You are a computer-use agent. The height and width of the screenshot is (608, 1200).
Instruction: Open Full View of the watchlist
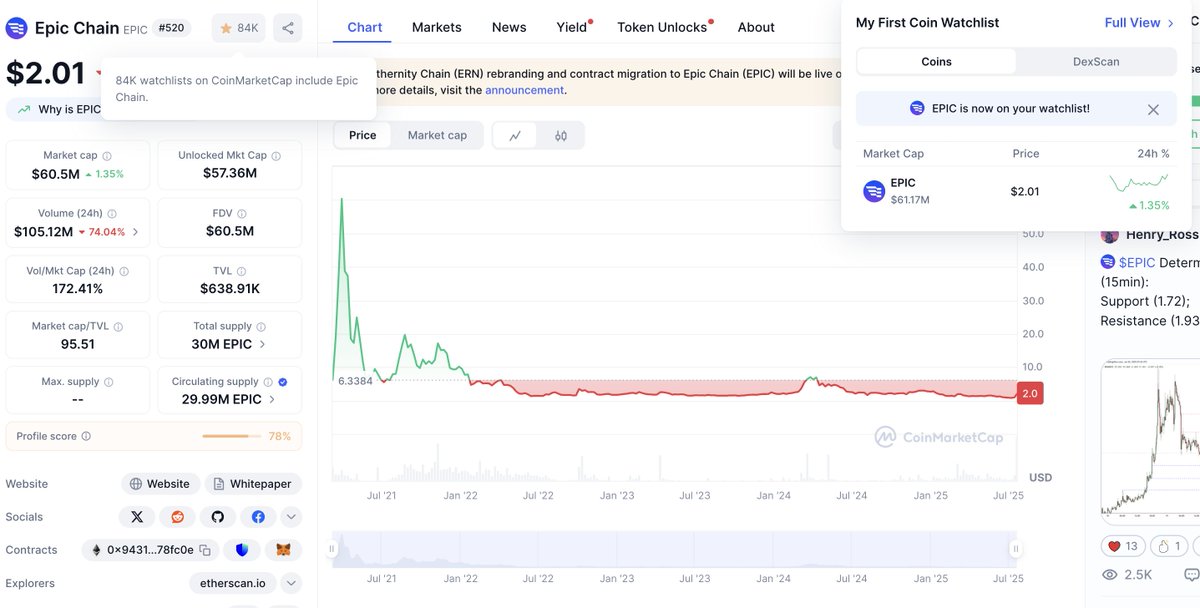(1139, 22)
